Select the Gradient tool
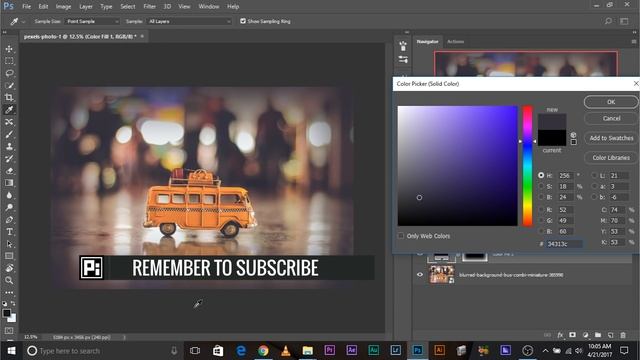Viewport: 640px width, 360px height. (9, 183)
